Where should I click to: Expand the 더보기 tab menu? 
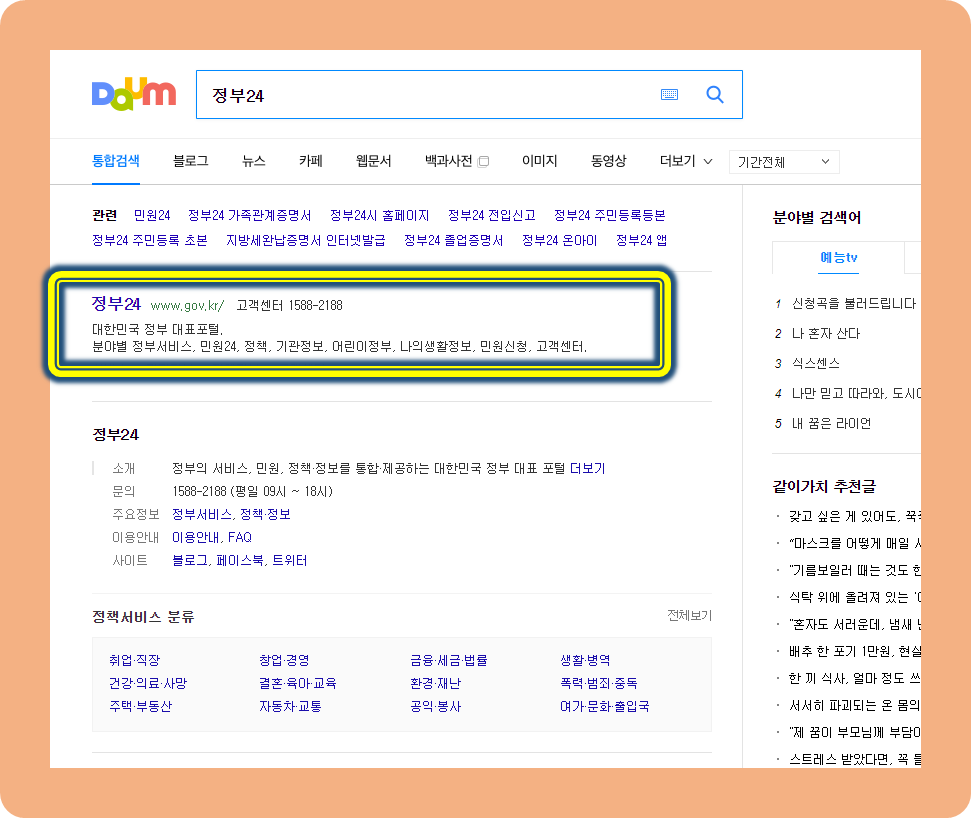click(686, 161)
